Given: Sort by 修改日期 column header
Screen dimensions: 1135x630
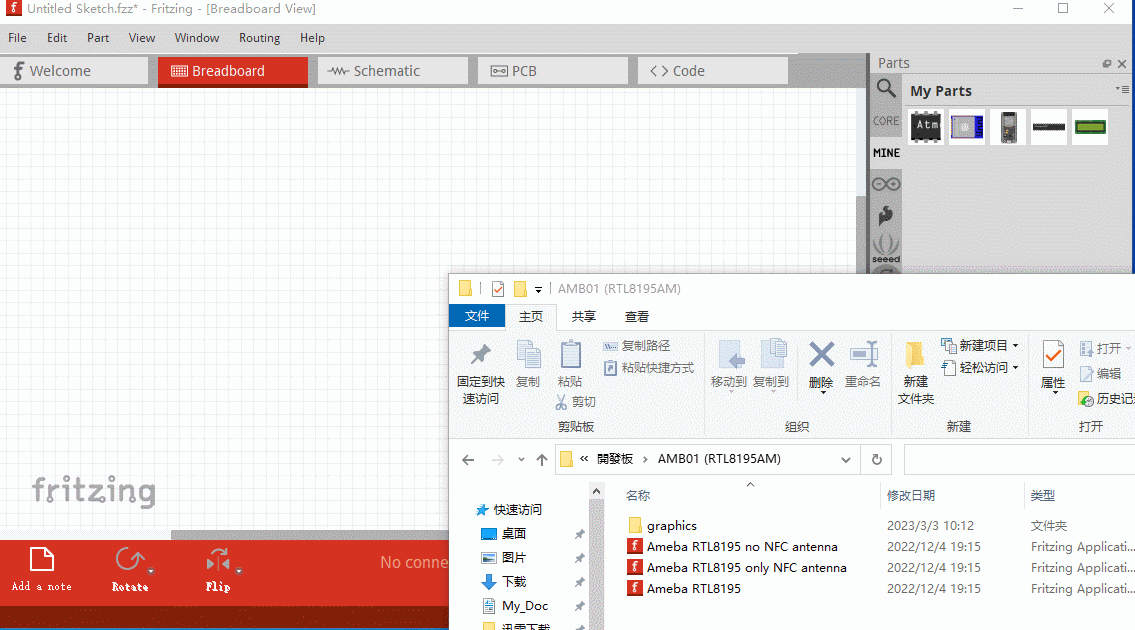Looking at the screenshot, I should pos(911,495).
